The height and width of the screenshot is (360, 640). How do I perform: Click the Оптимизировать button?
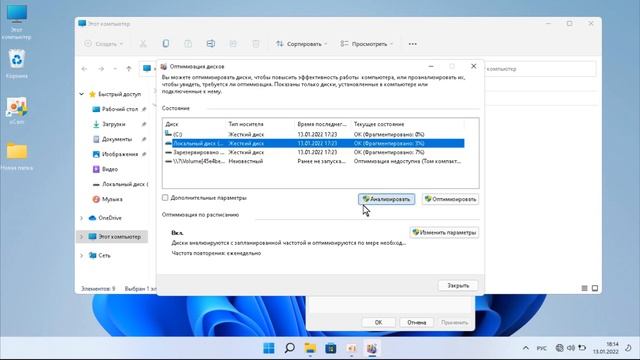tap(450, 199)
